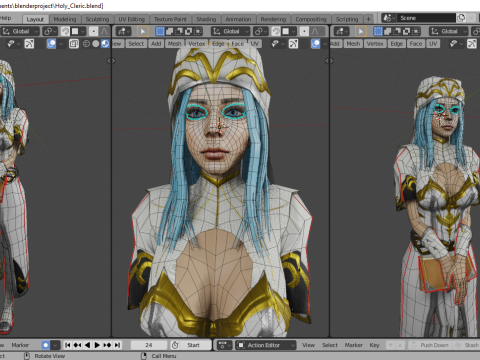This screenshot has width=480, height=360.
Task: Click the Scene name field
Action: click(x=426, y=18)
